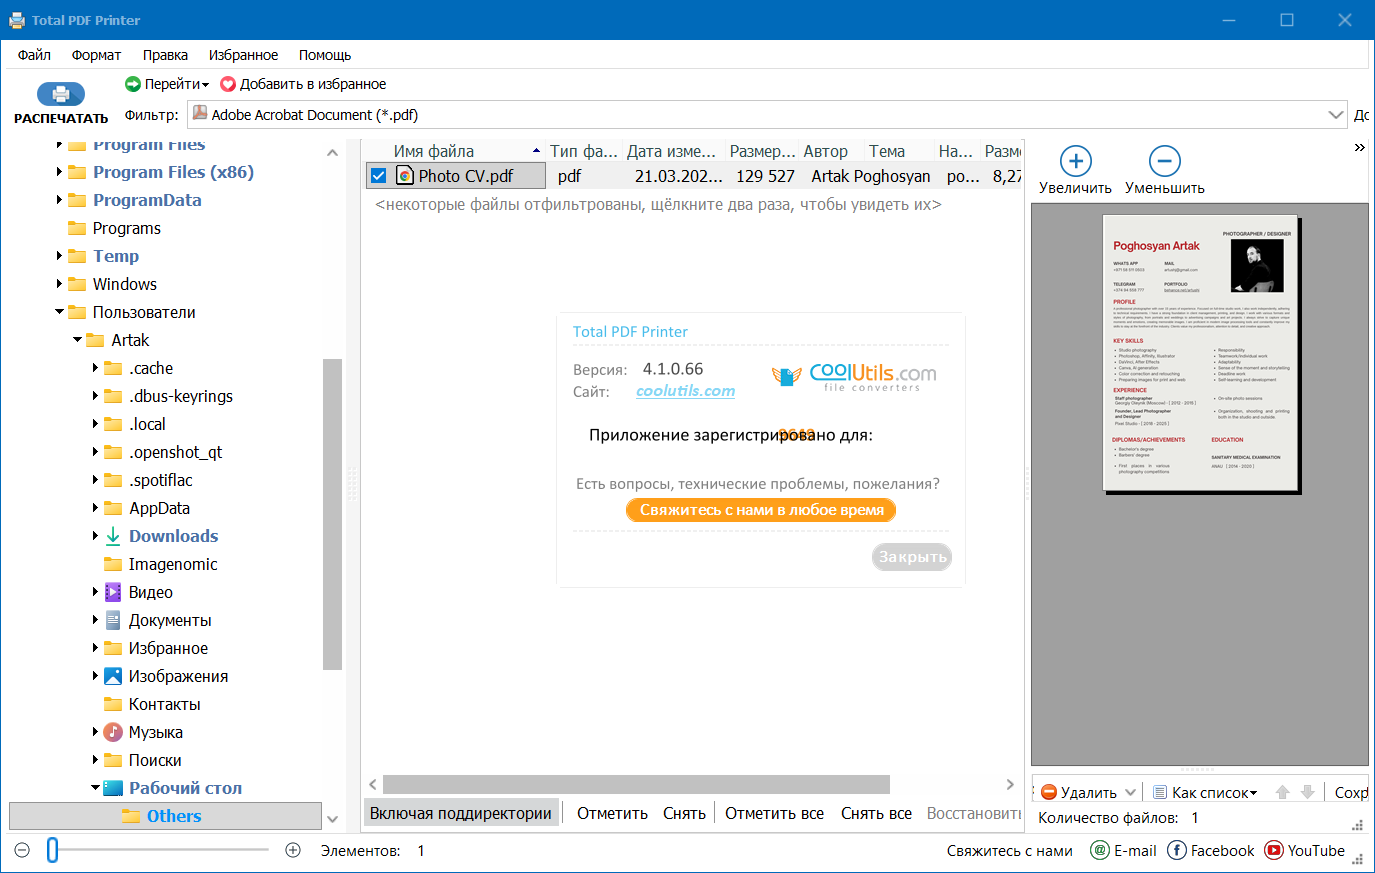Open the Как список view dropdown
Screen dimensions: 1375x873
(1204, 792)
